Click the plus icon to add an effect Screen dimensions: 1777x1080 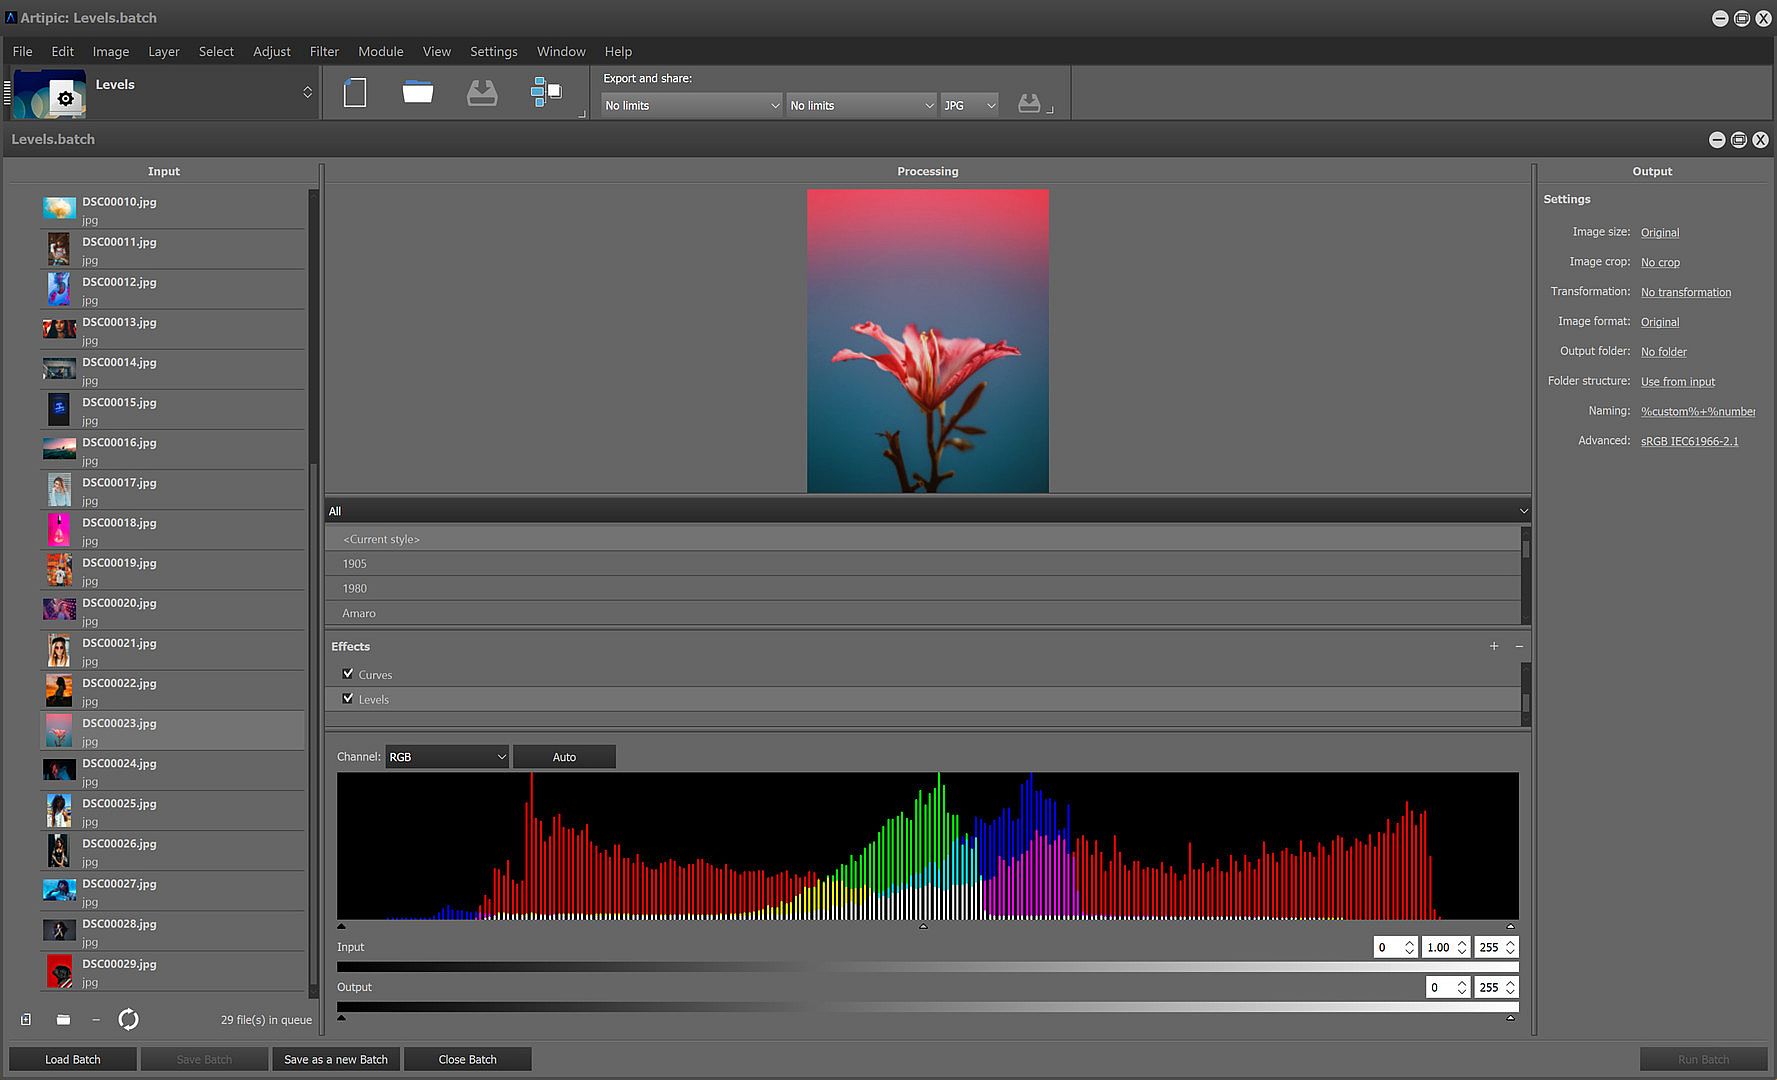pyautogui.click(x=1494, y=646)
